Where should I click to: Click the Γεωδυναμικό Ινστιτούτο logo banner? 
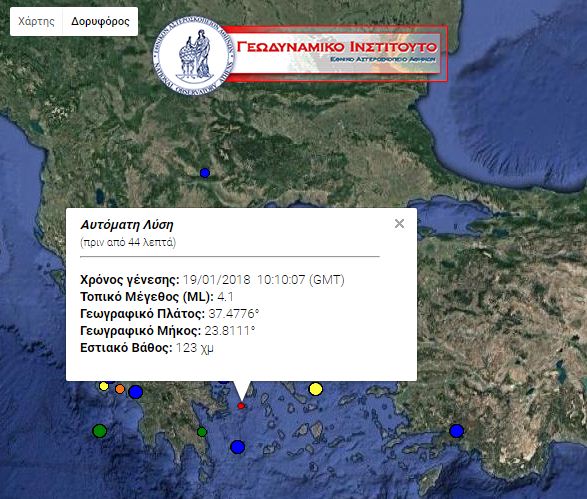pos(300,54)
